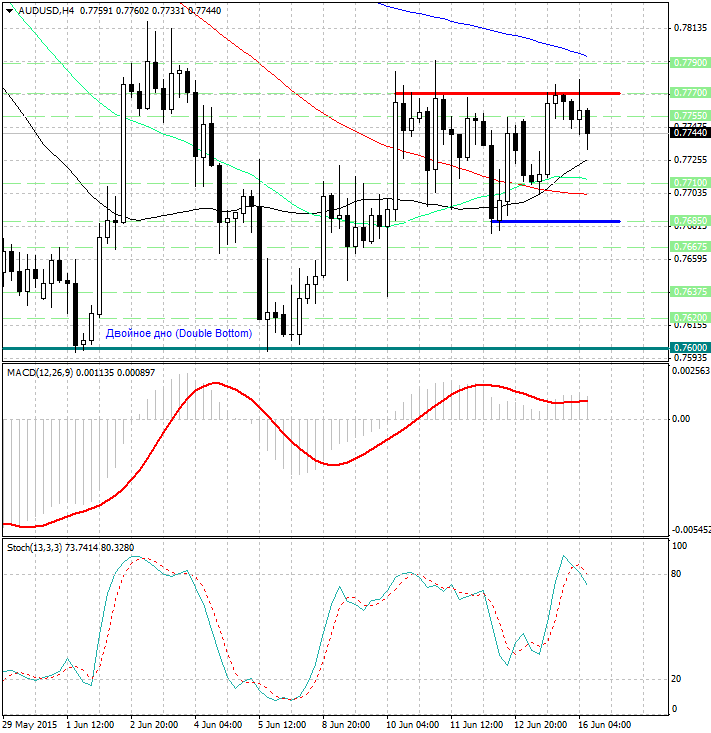Click the Stochastic 20 level label
The height and width of the screenshot is (733, 711).
pos(676,679)
